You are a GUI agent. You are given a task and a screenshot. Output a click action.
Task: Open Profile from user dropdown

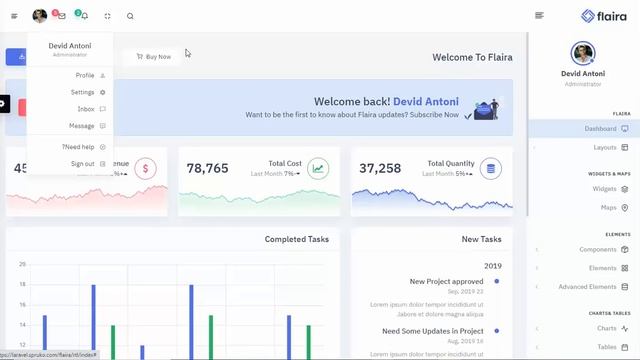click(70, 76)
